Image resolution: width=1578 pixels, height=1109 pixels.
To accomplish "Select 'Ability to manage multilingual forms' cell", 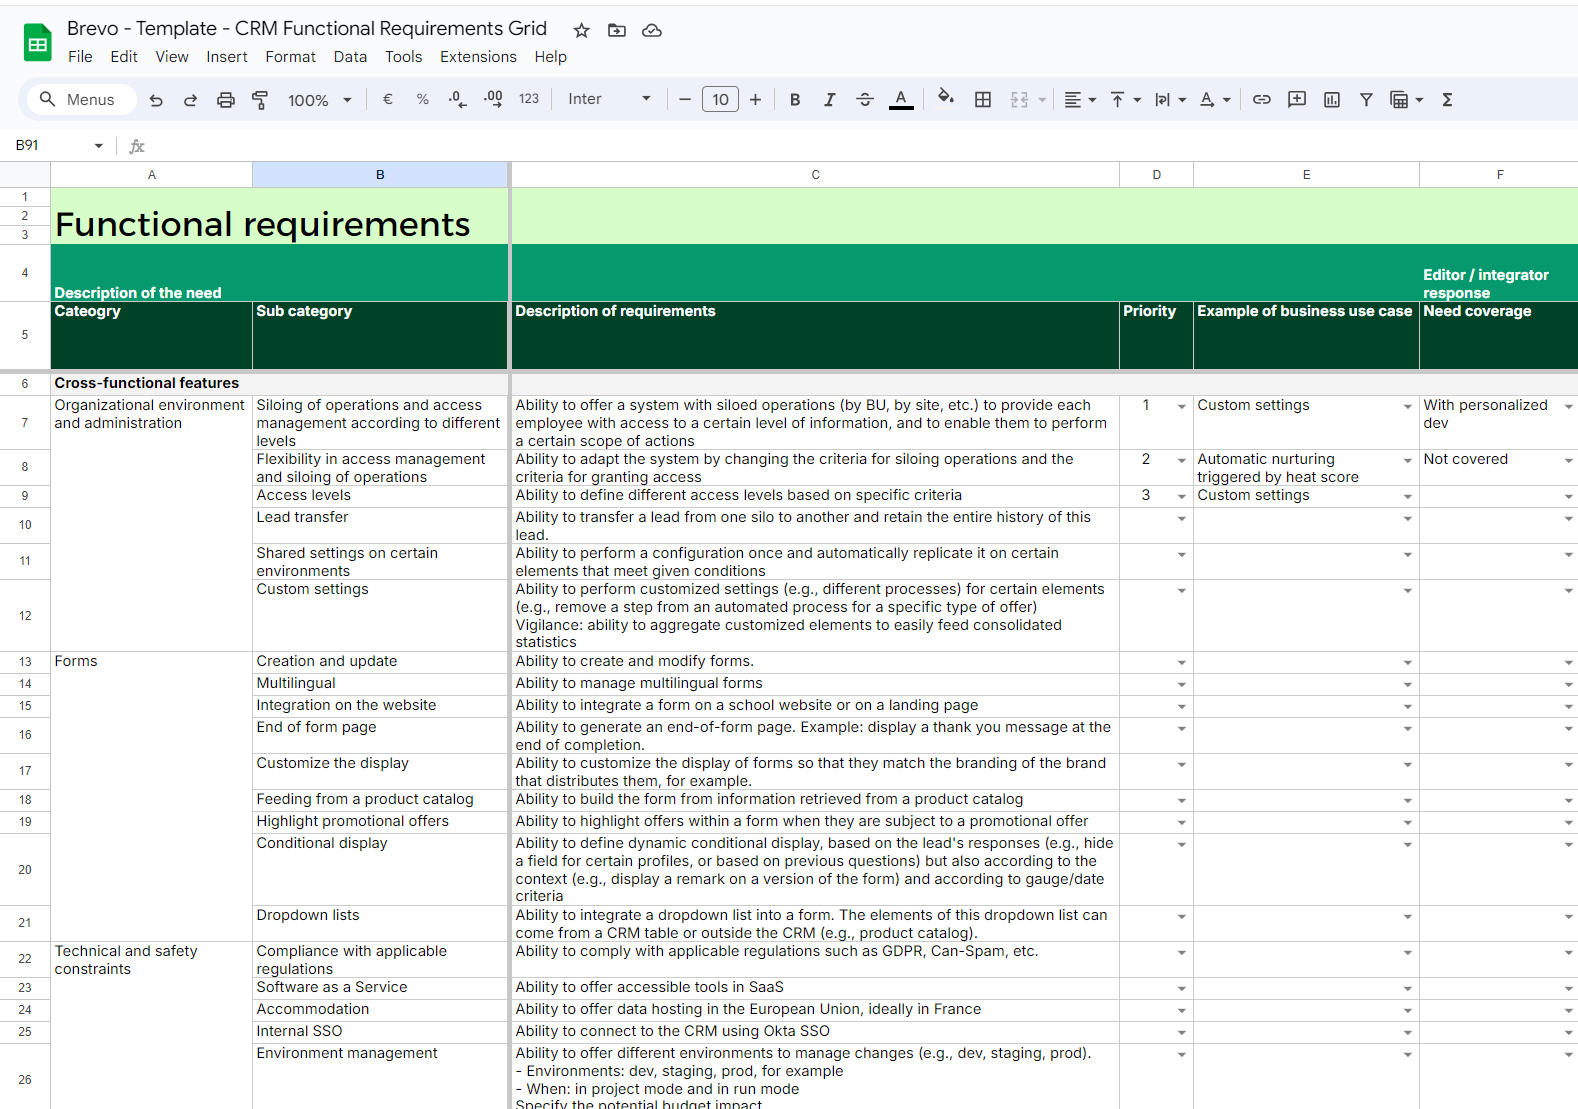I will 815,684.
